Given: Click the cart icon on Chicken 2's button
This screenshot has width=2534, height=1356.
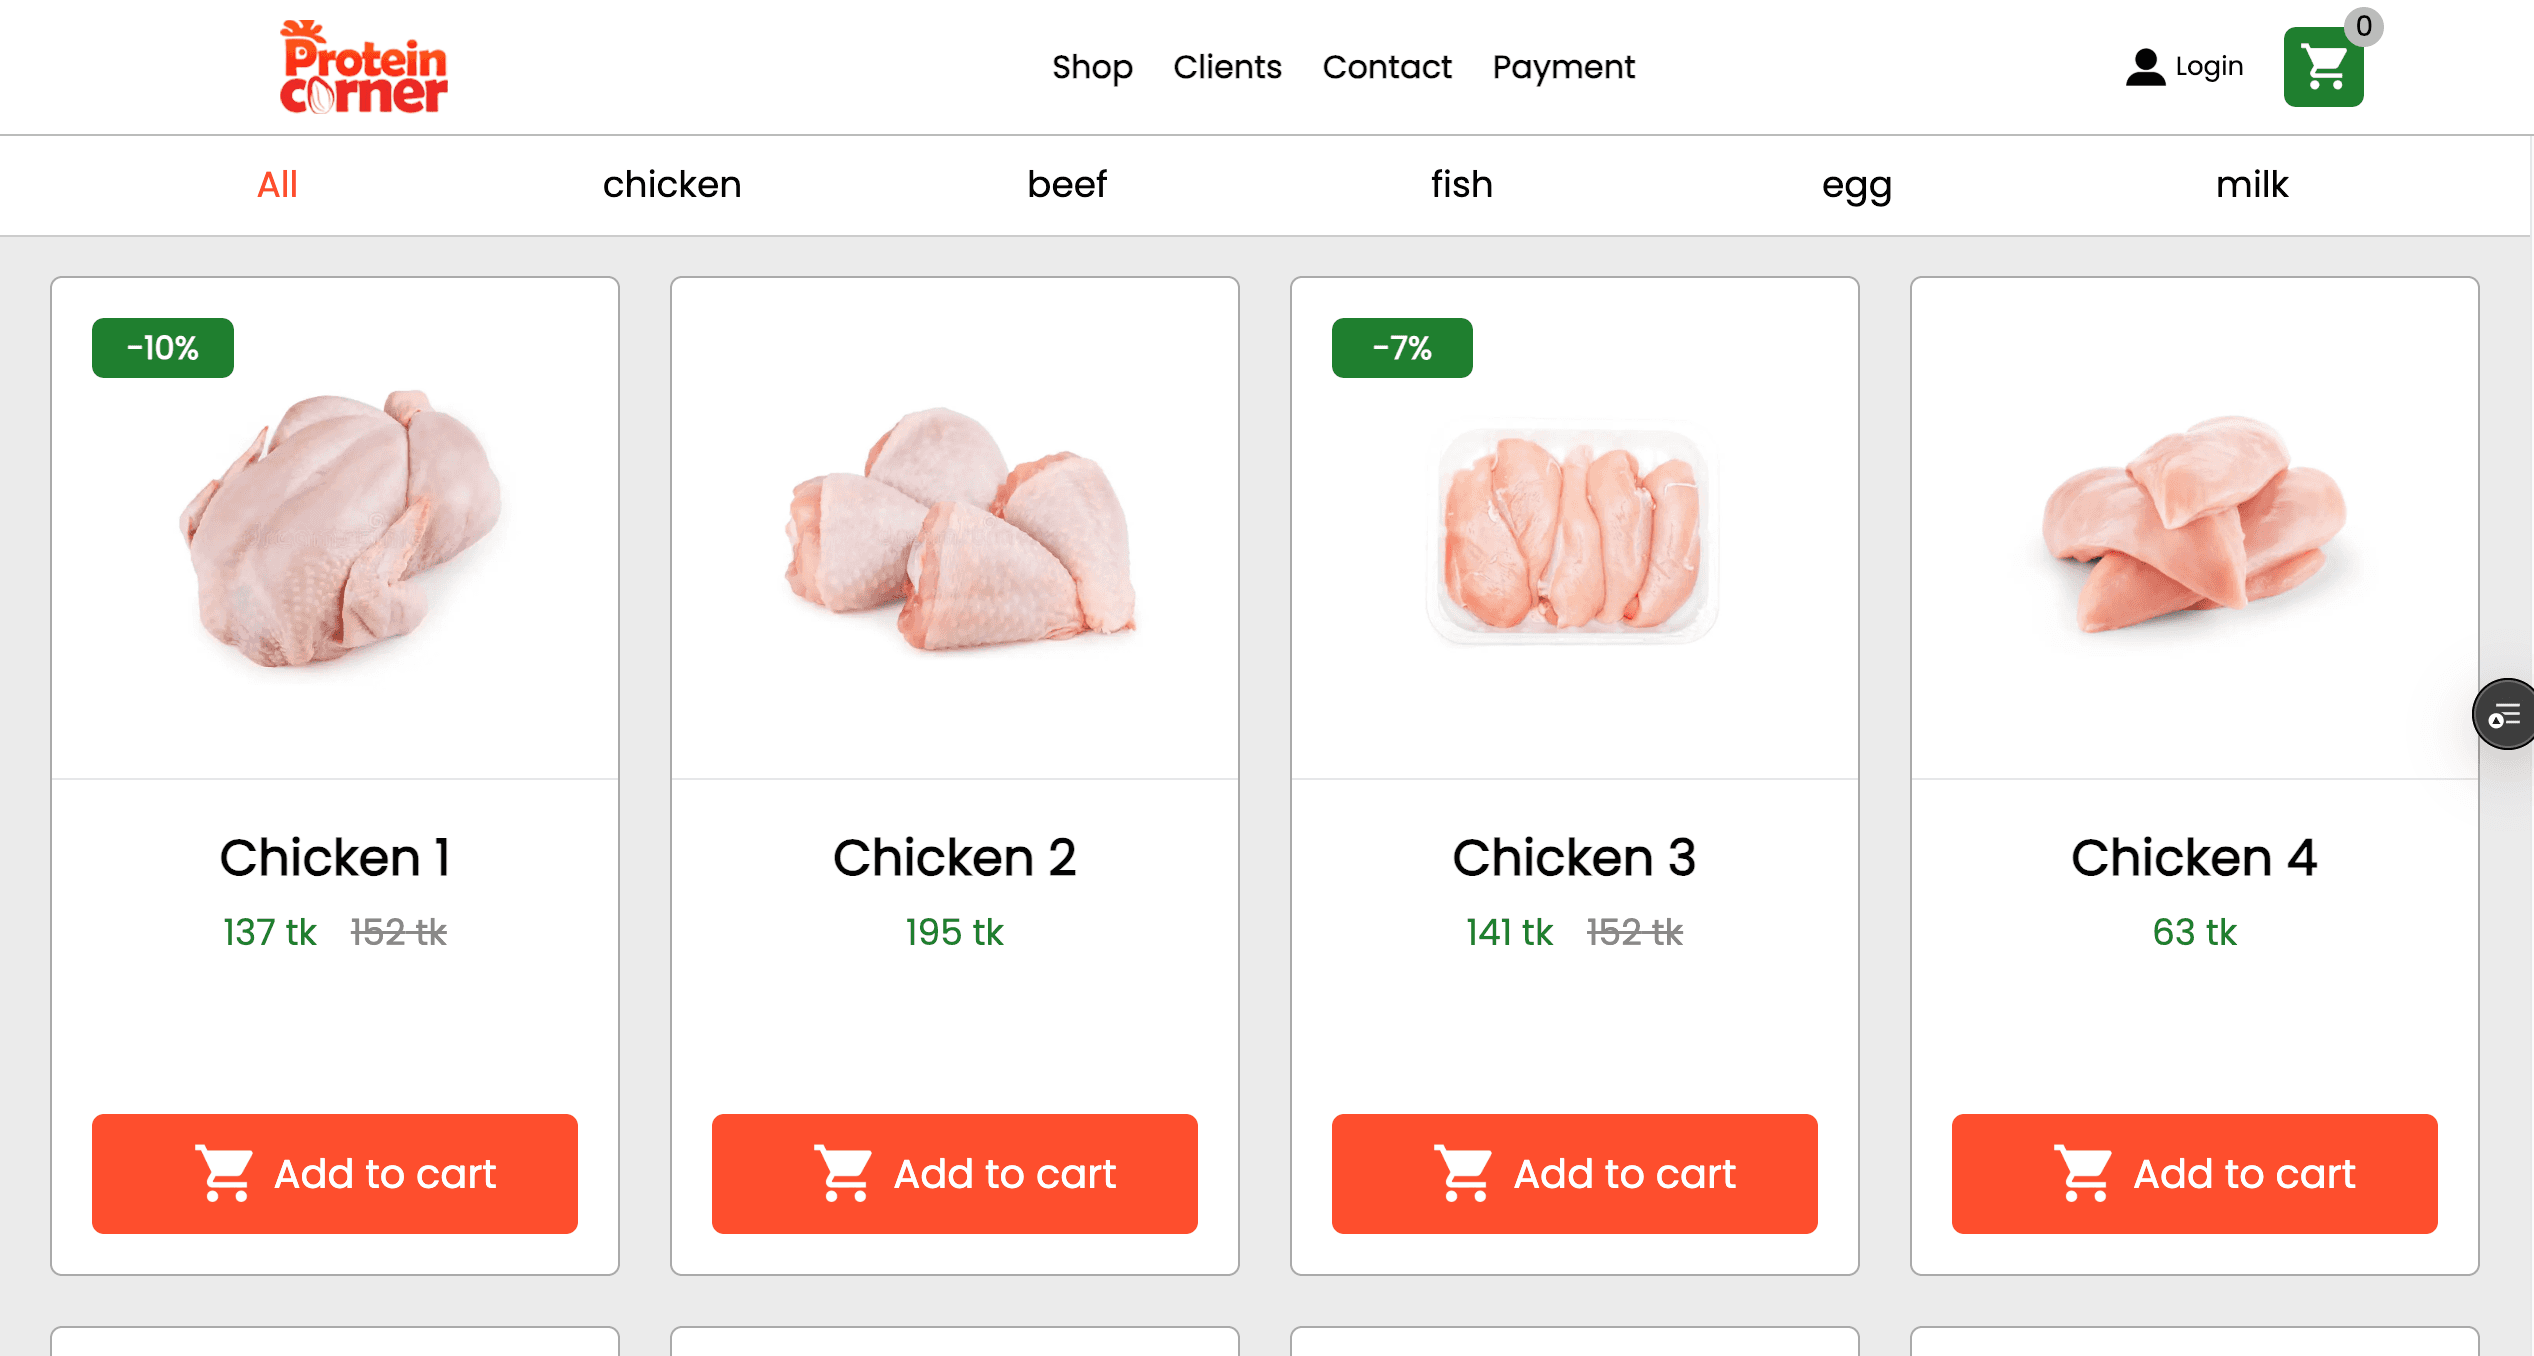Looking at the screenshot, I should tap(843, 1173).
